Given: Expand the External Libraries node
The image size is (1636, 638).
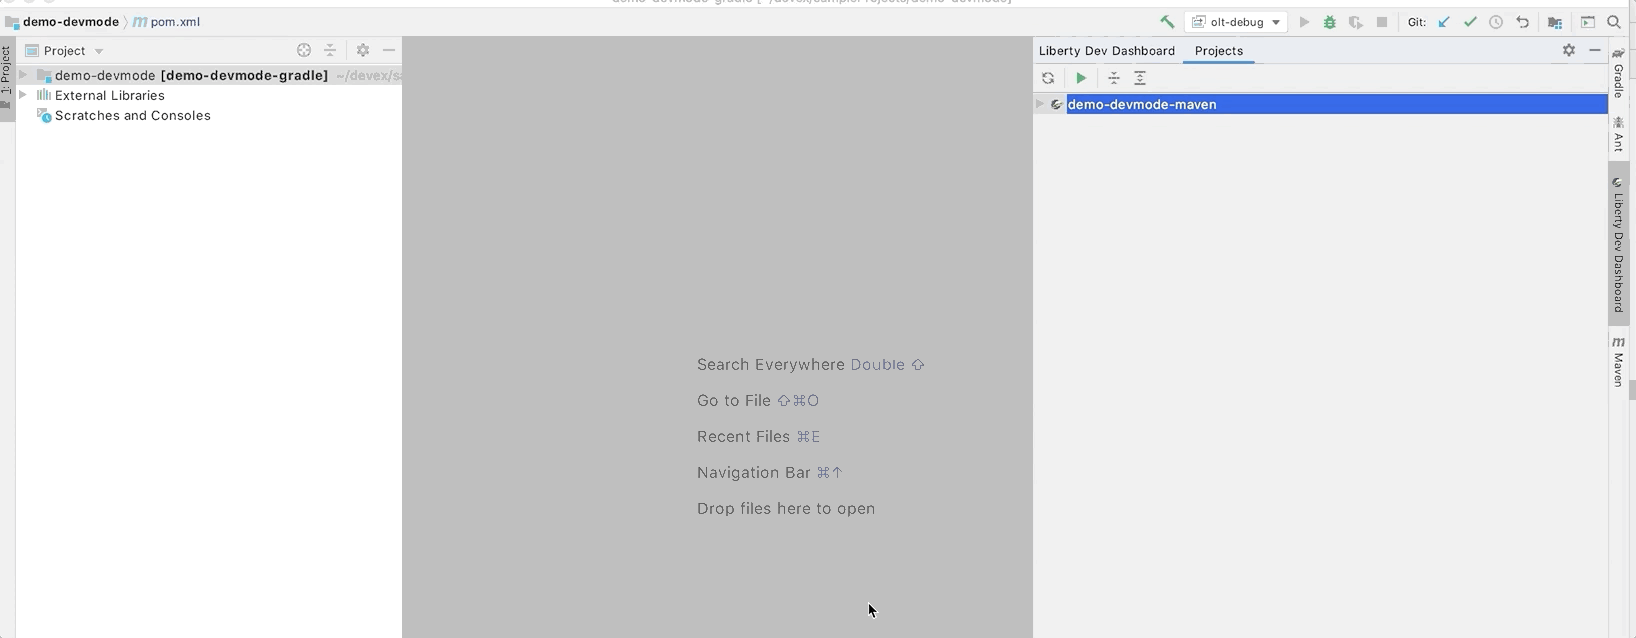Looking at the screenshot, I should coord(23,95).
